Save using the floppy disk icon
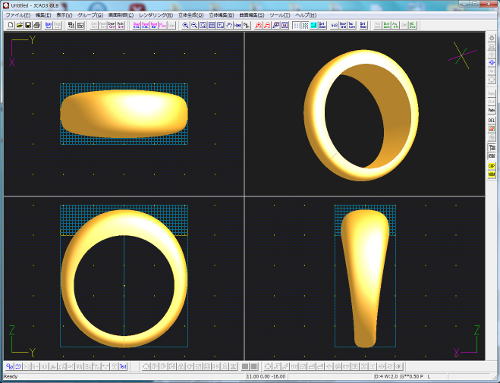 pyautogui.click(x=28, y=25)
